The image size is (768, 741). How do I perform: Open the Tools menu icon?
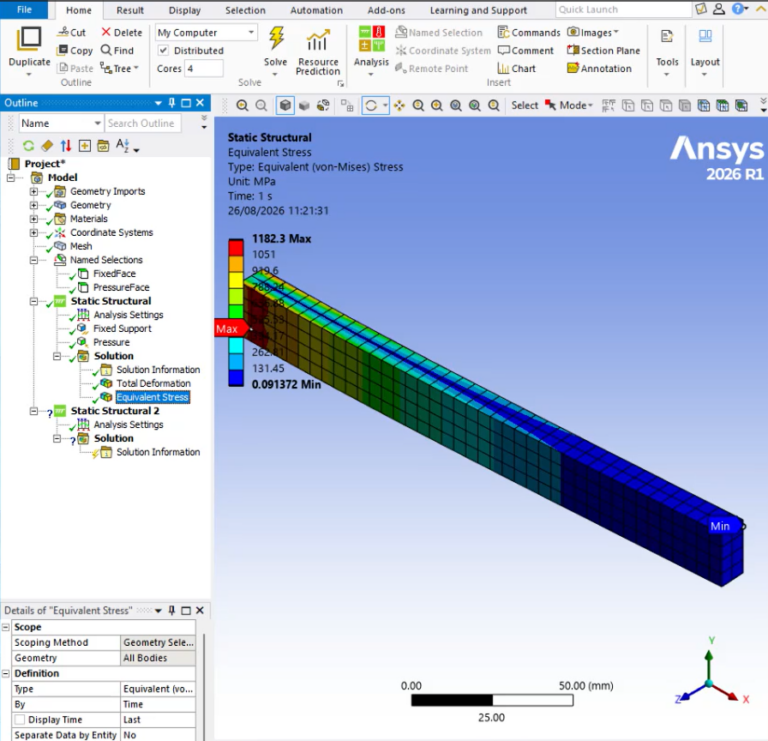click(667, 37)
